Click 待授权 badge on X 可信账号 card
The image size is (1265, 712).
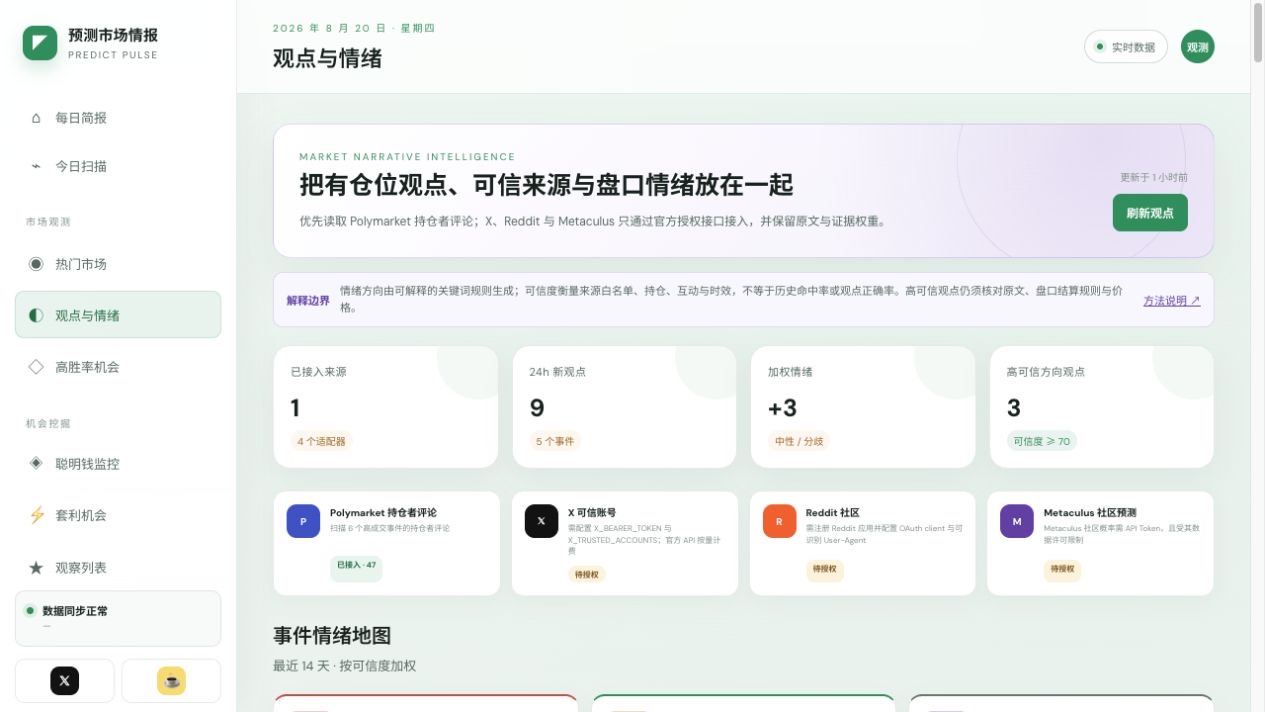(x=587, y=574)
